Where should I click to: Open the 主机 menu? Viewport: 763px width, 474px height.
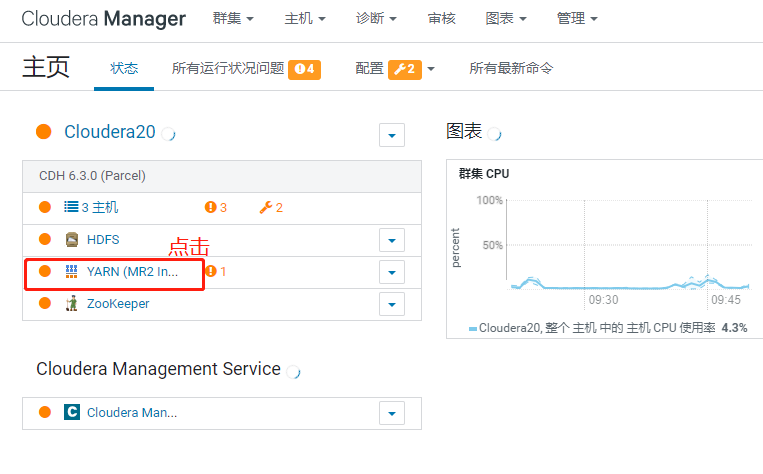point(305,18)
